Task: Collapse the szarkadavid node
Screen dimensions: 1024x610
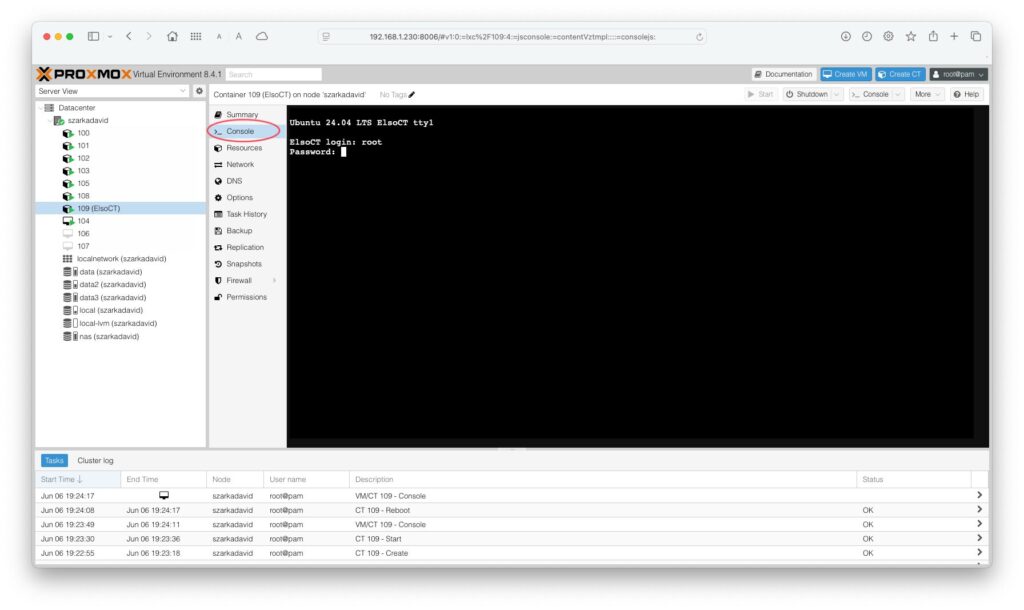Action: (x=50, y=121)
